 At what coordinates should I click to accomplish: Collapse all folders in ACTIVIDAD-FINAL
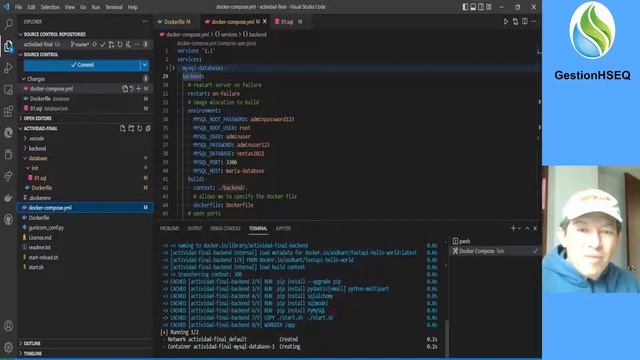point(148,129)
